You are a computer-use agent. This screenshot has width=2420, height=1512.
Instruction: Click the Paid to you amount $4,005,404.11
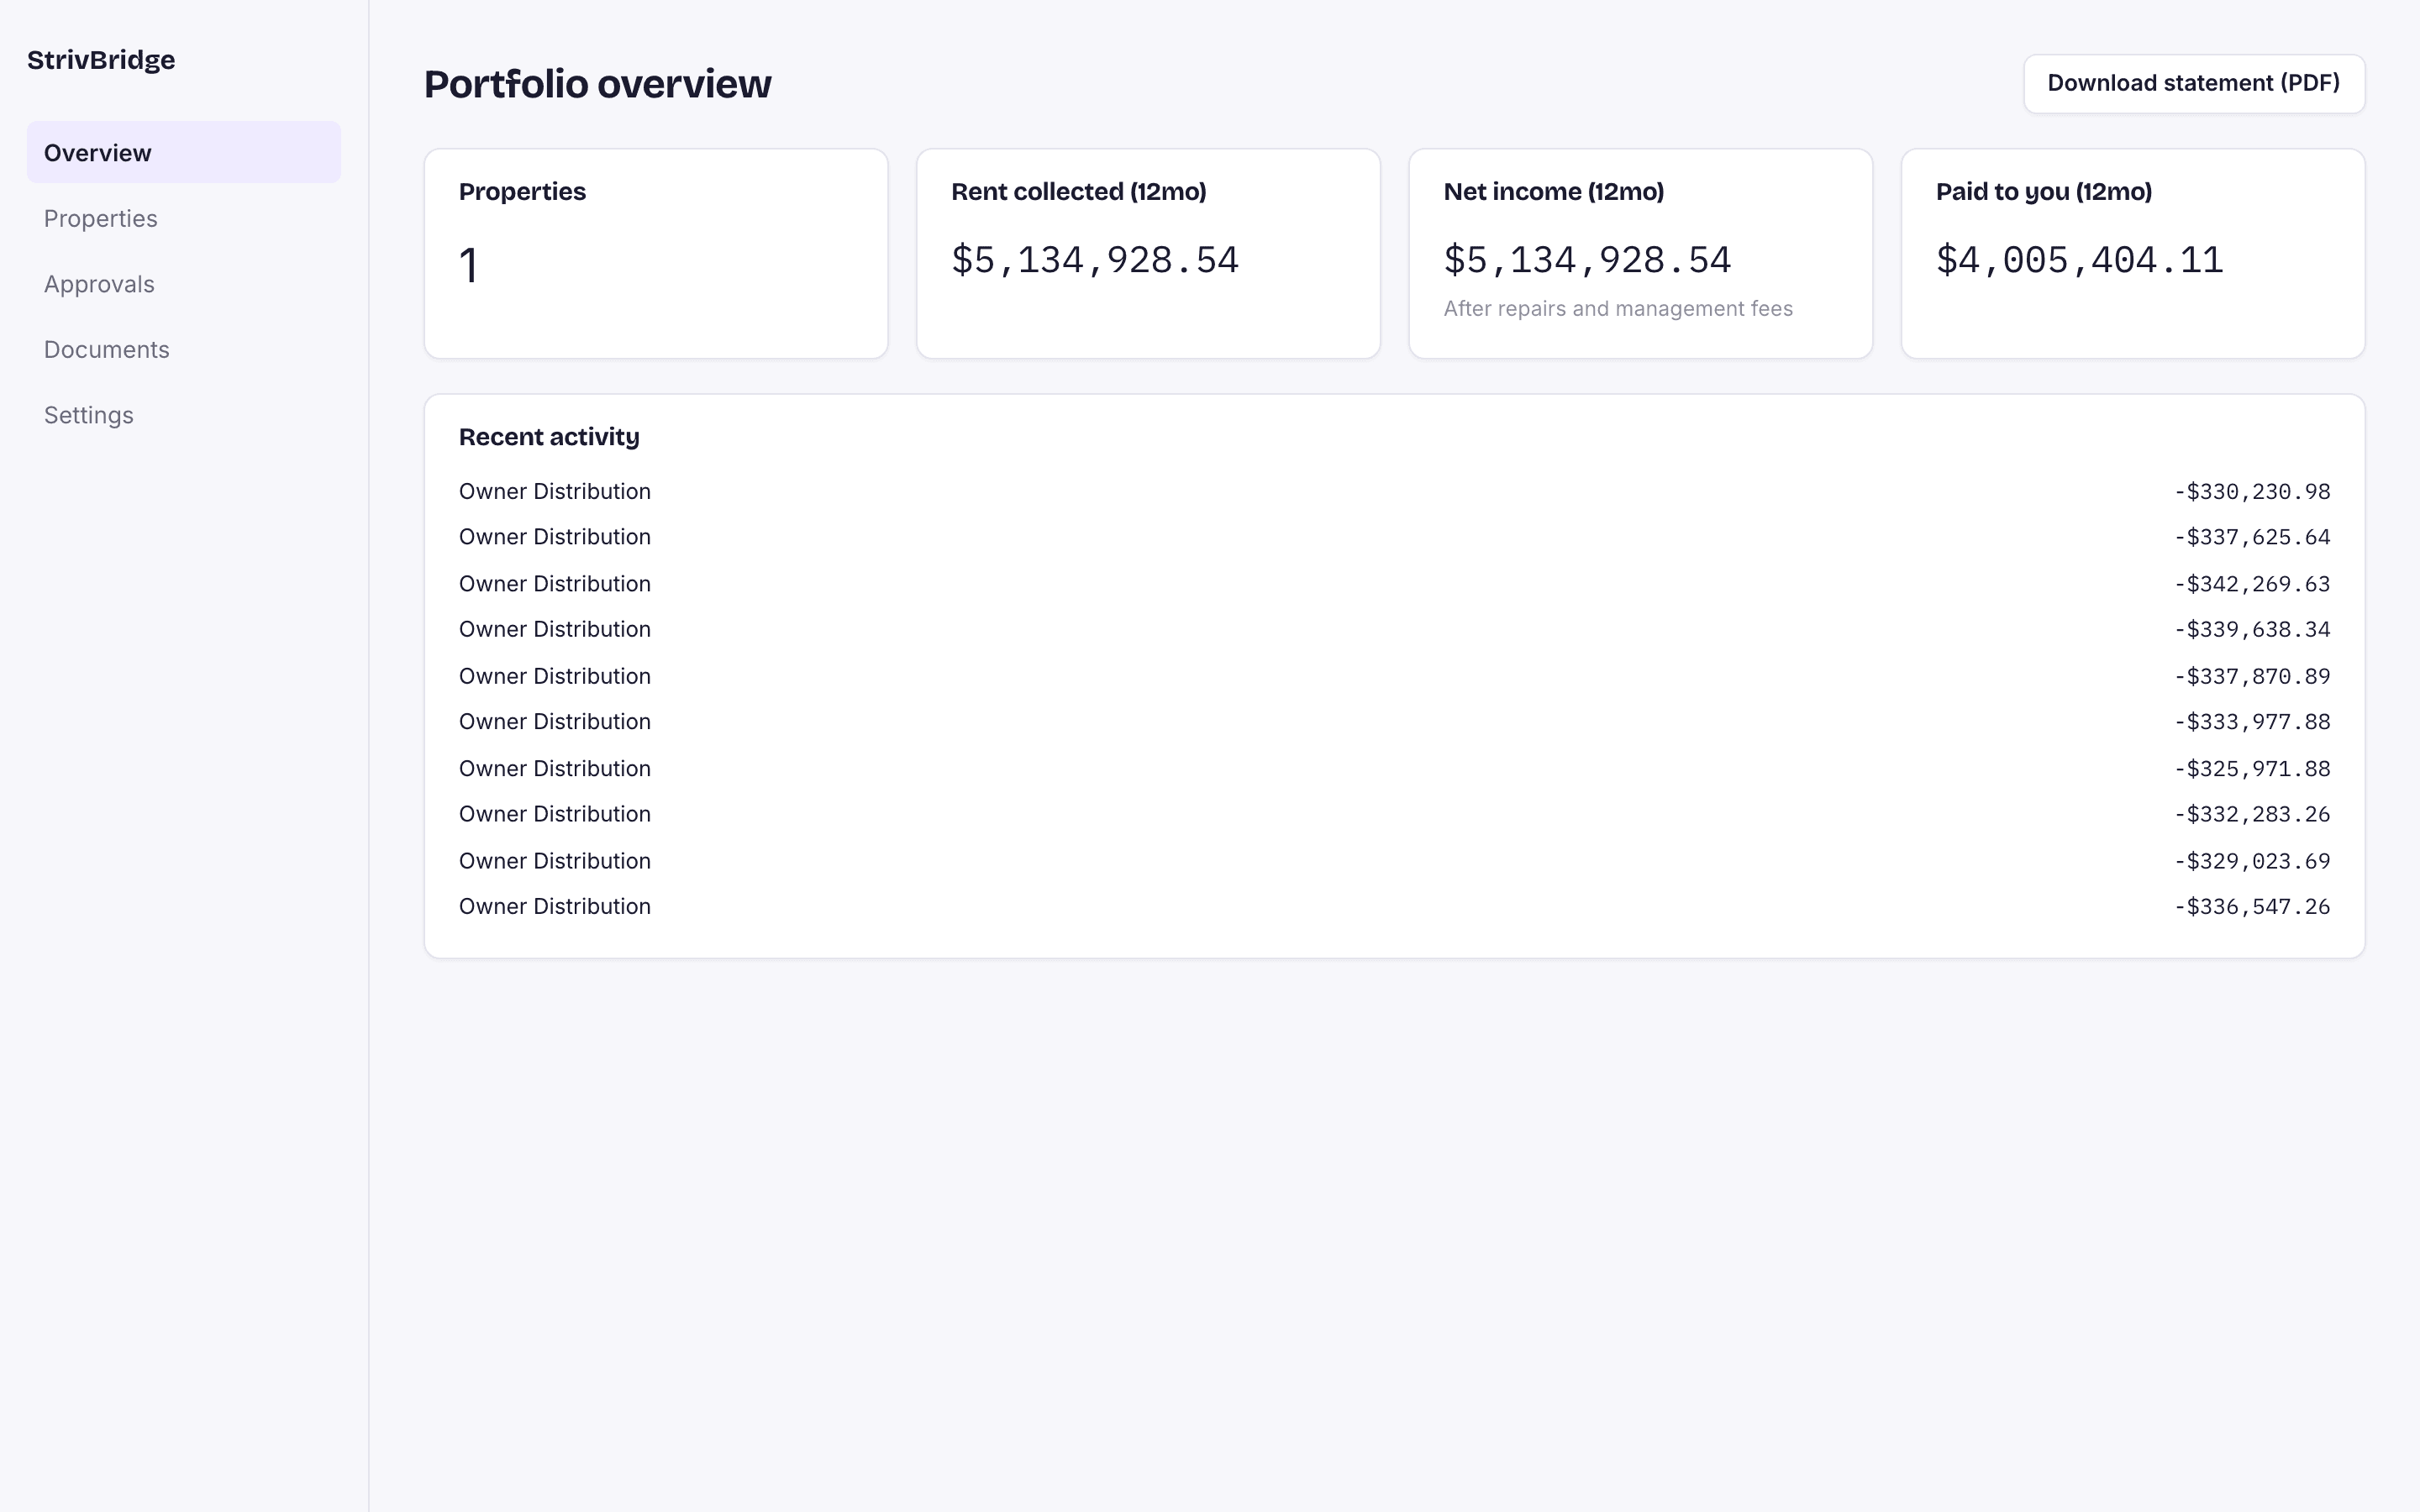[x=2079, y=260]
